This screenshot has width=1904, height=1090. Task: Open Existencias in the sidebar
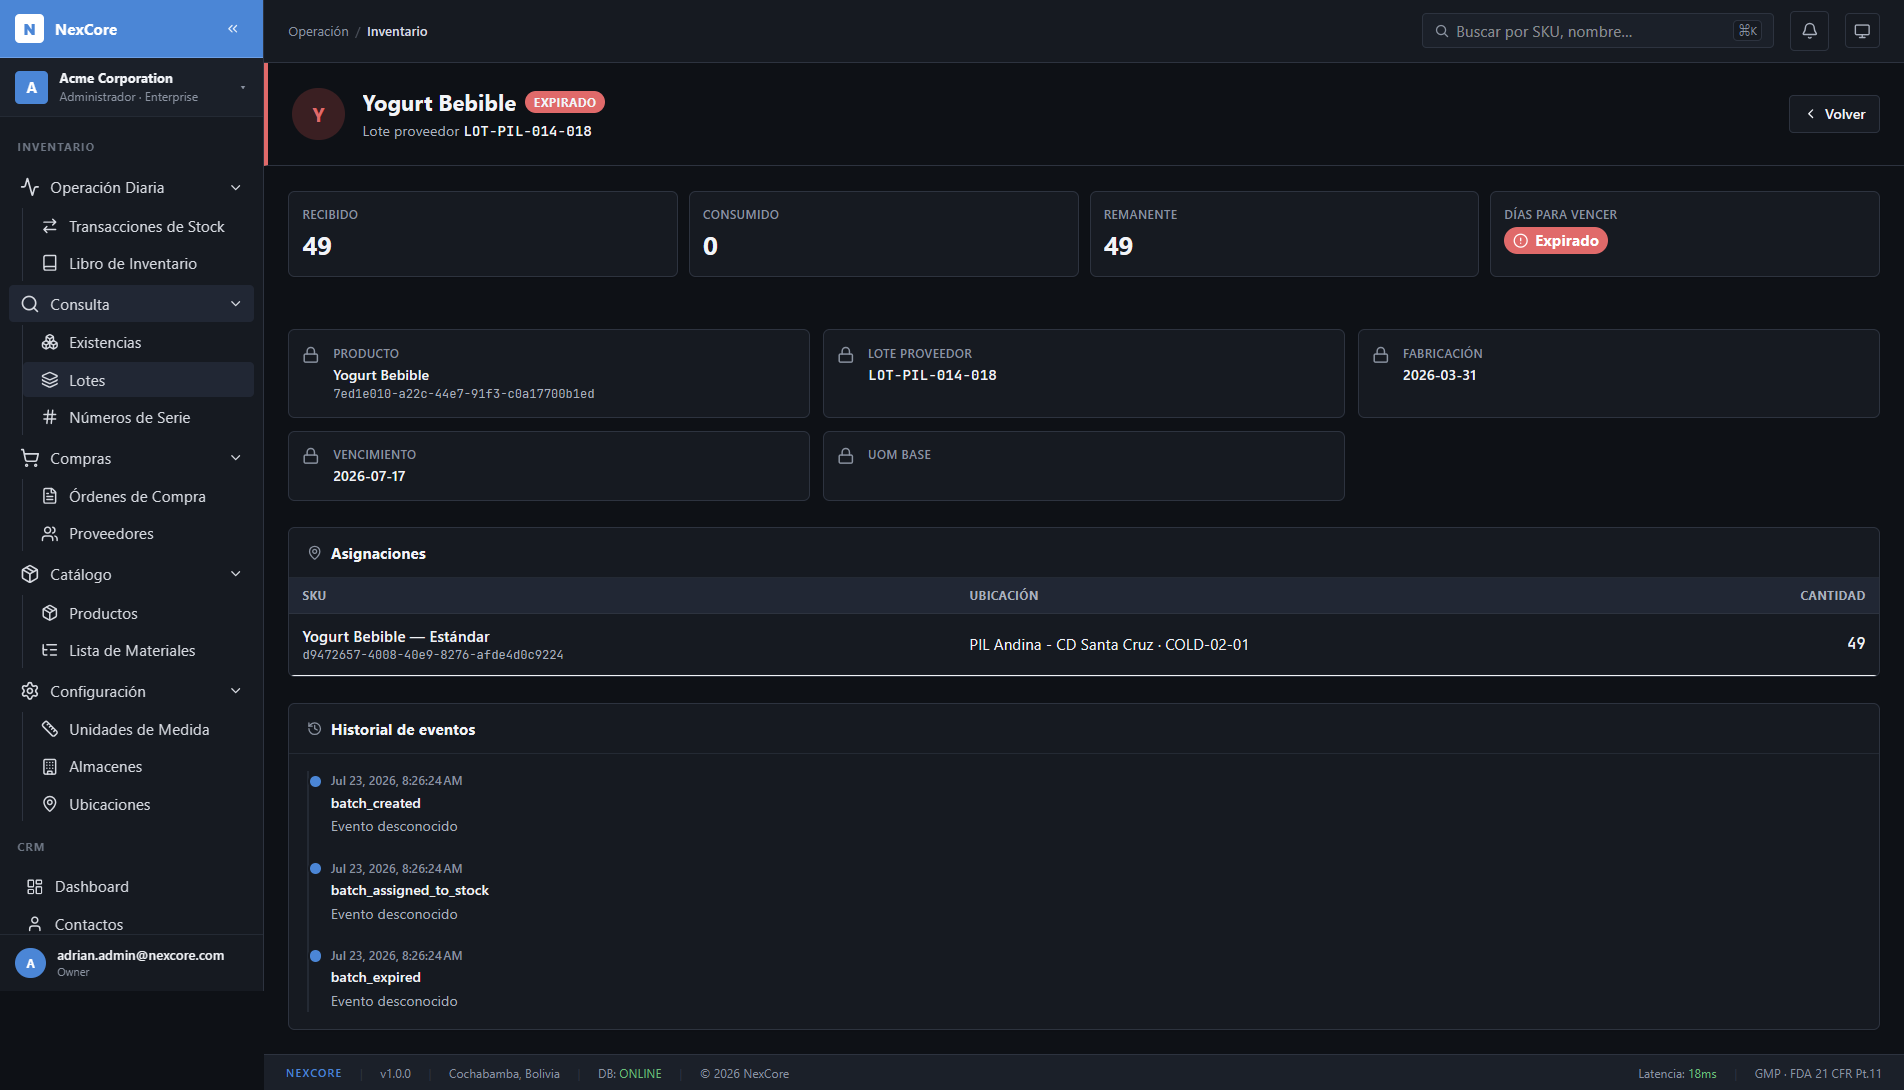(138, 343)
